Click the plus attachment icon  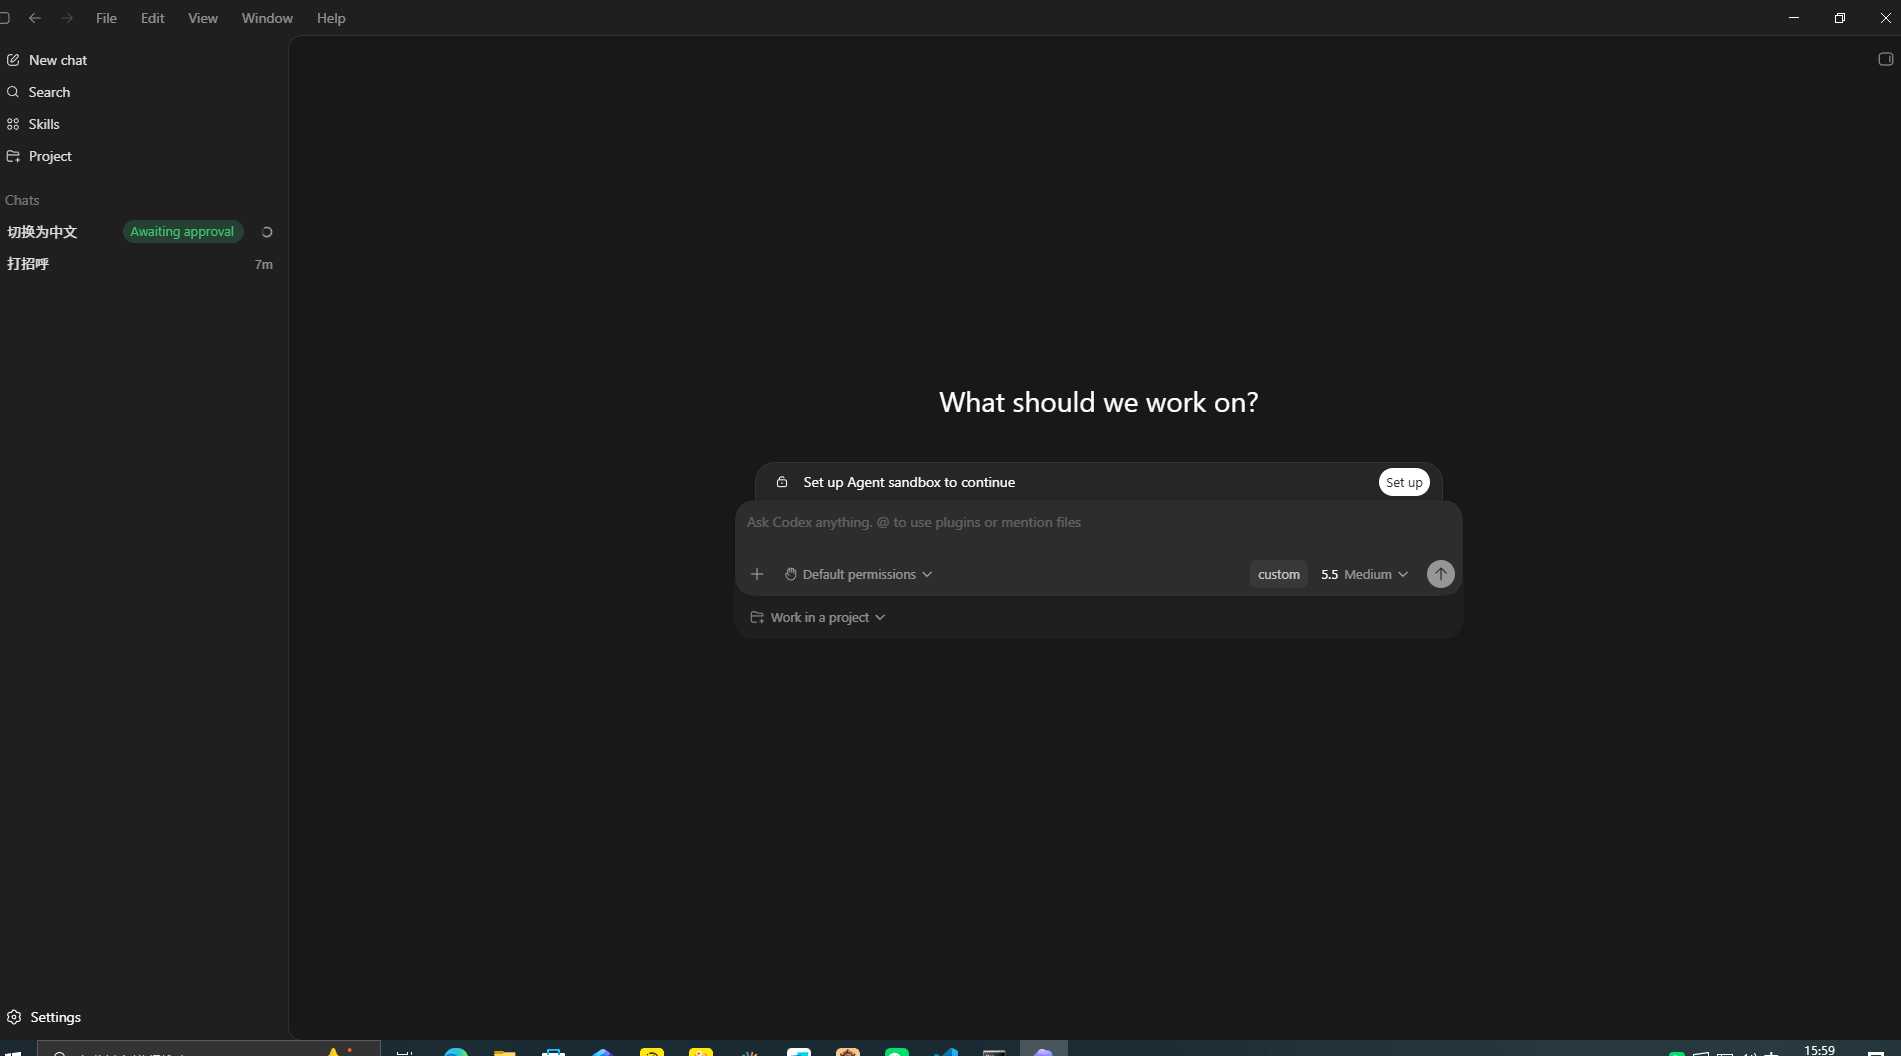[x=757, y=574]
